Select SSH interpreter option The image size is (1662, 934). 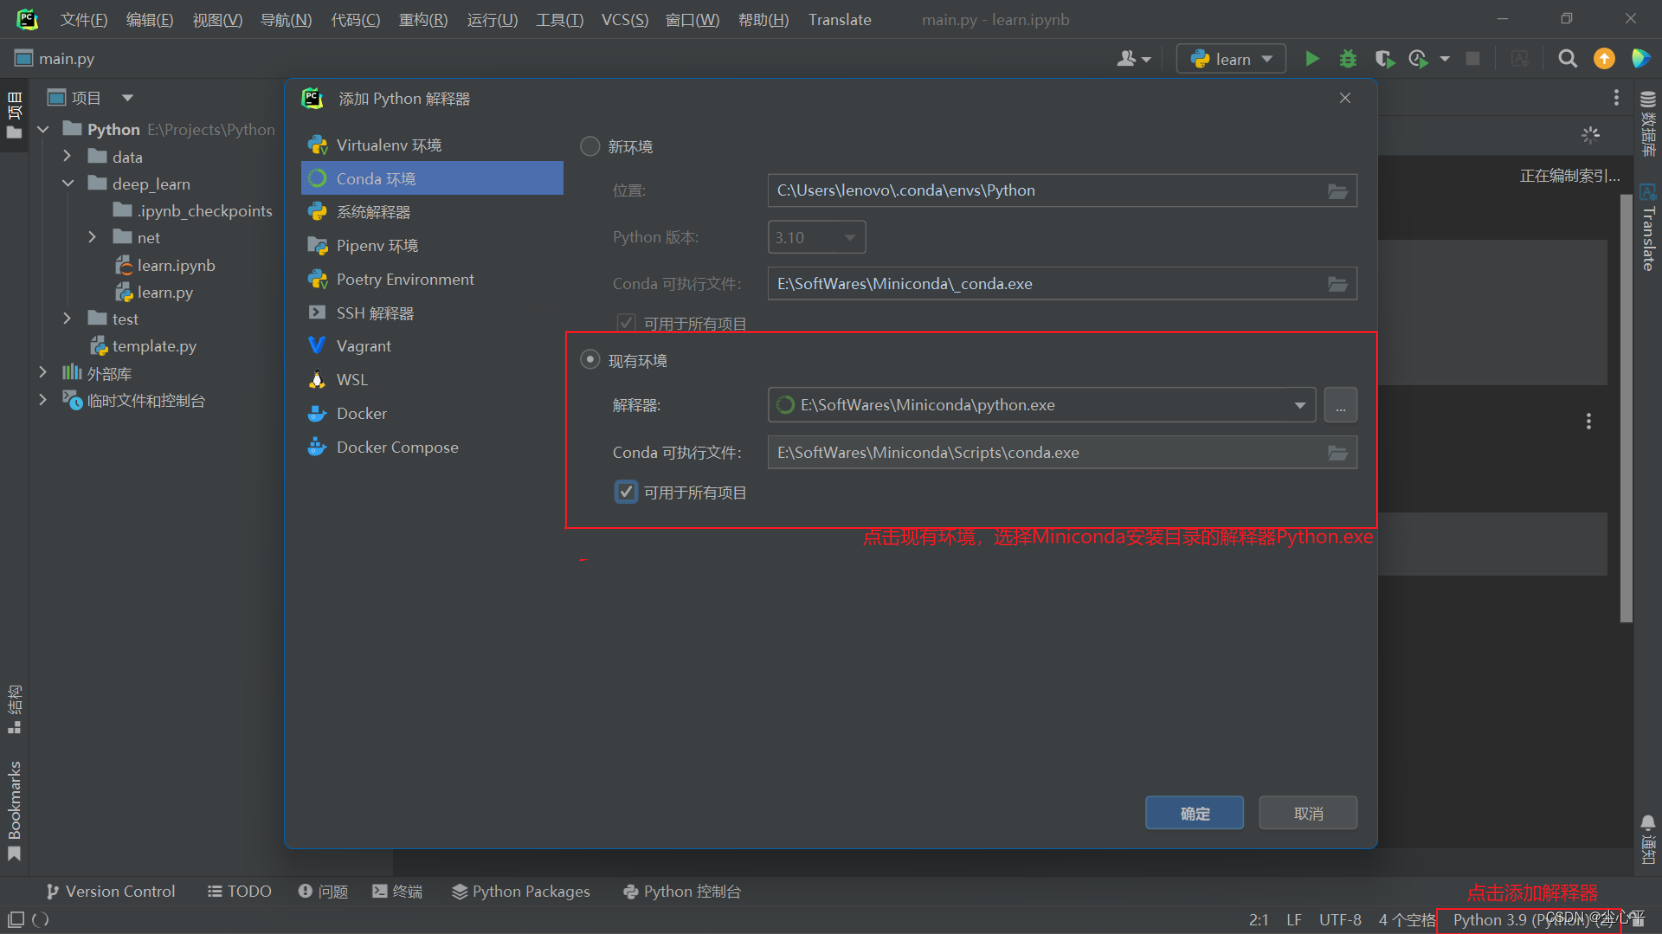pos(432,313)
